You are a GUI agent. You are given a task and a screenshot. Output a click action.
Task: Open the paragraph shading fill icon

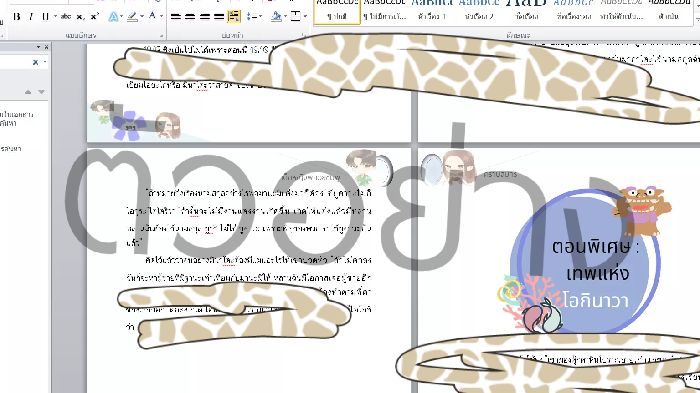[x=276, y=17]
